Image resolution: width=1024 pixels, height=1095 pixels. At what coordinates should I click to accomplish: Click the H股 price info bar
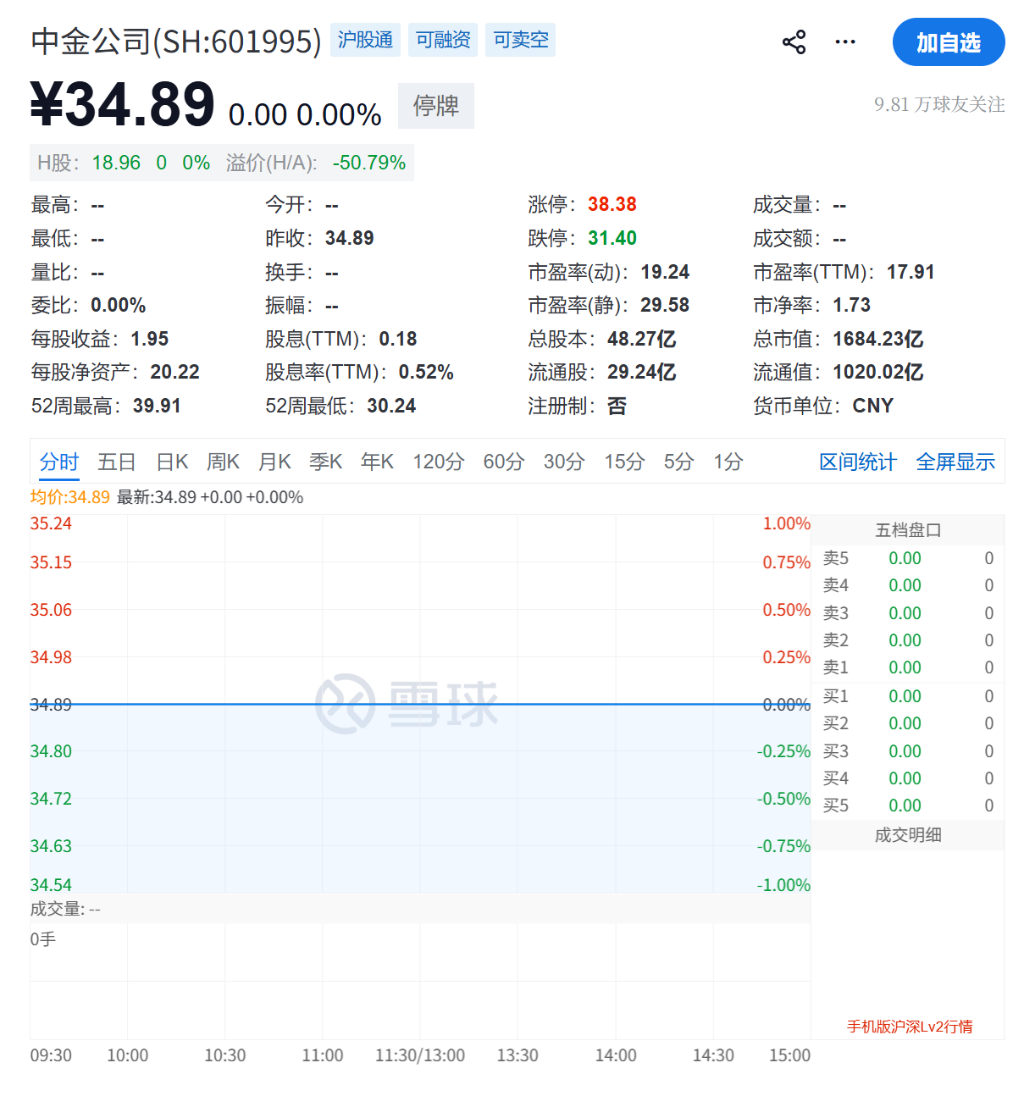pos(221,163)
